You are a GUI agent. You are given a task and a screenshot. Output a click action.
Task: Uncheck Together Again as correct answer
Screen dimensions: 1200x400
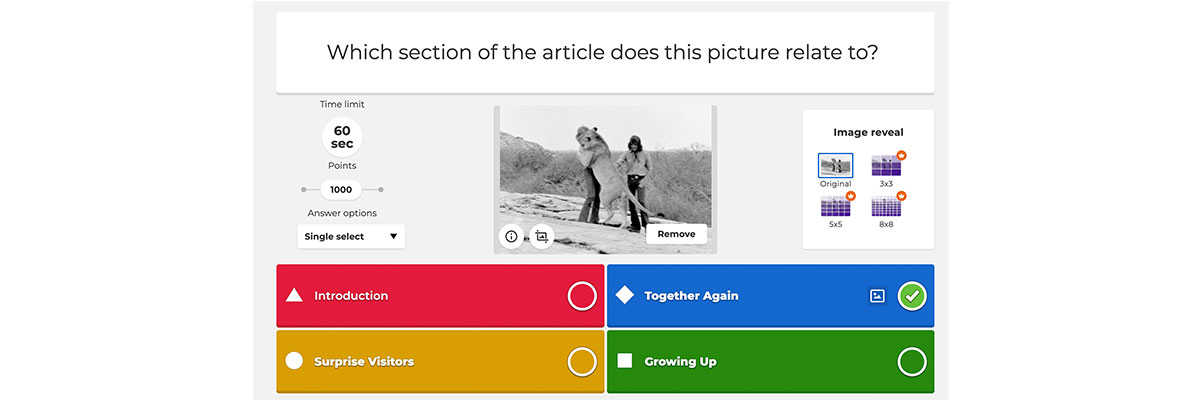click(912, 296)
